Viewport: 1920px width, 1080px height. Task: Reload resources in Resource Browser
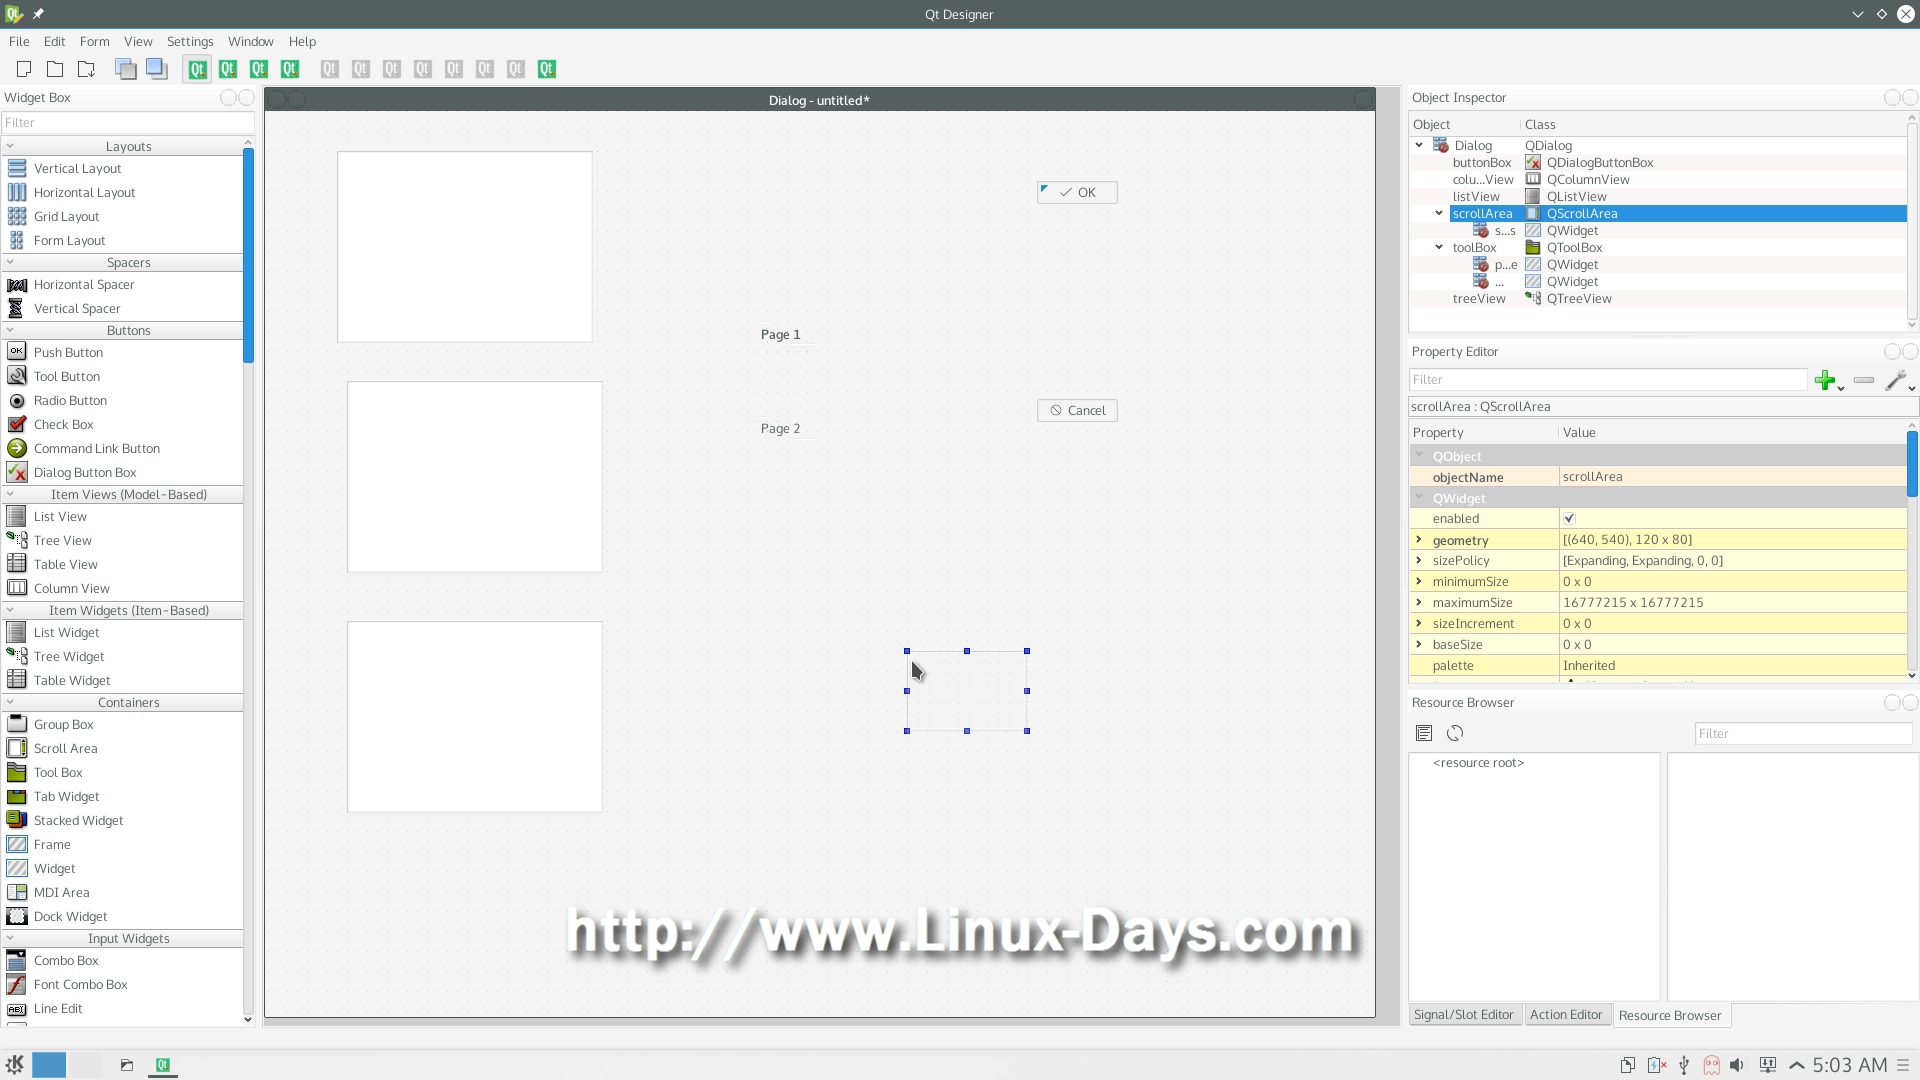click(1455, 733)
